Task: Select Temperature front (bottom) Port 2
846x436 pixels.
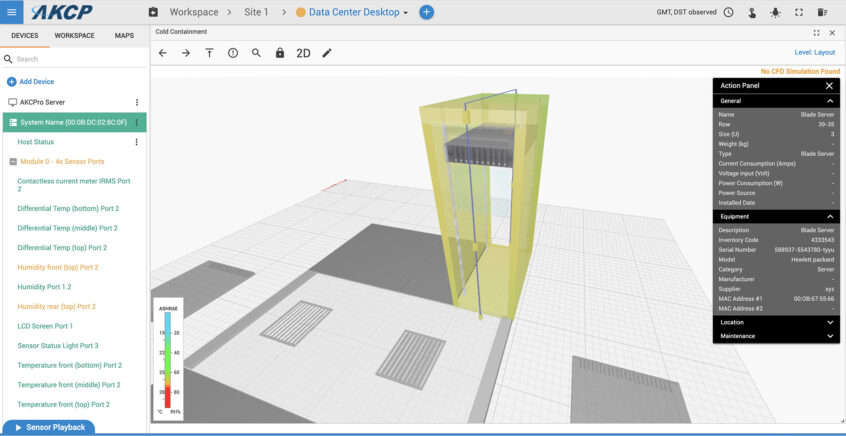Action: coord(70,365)
